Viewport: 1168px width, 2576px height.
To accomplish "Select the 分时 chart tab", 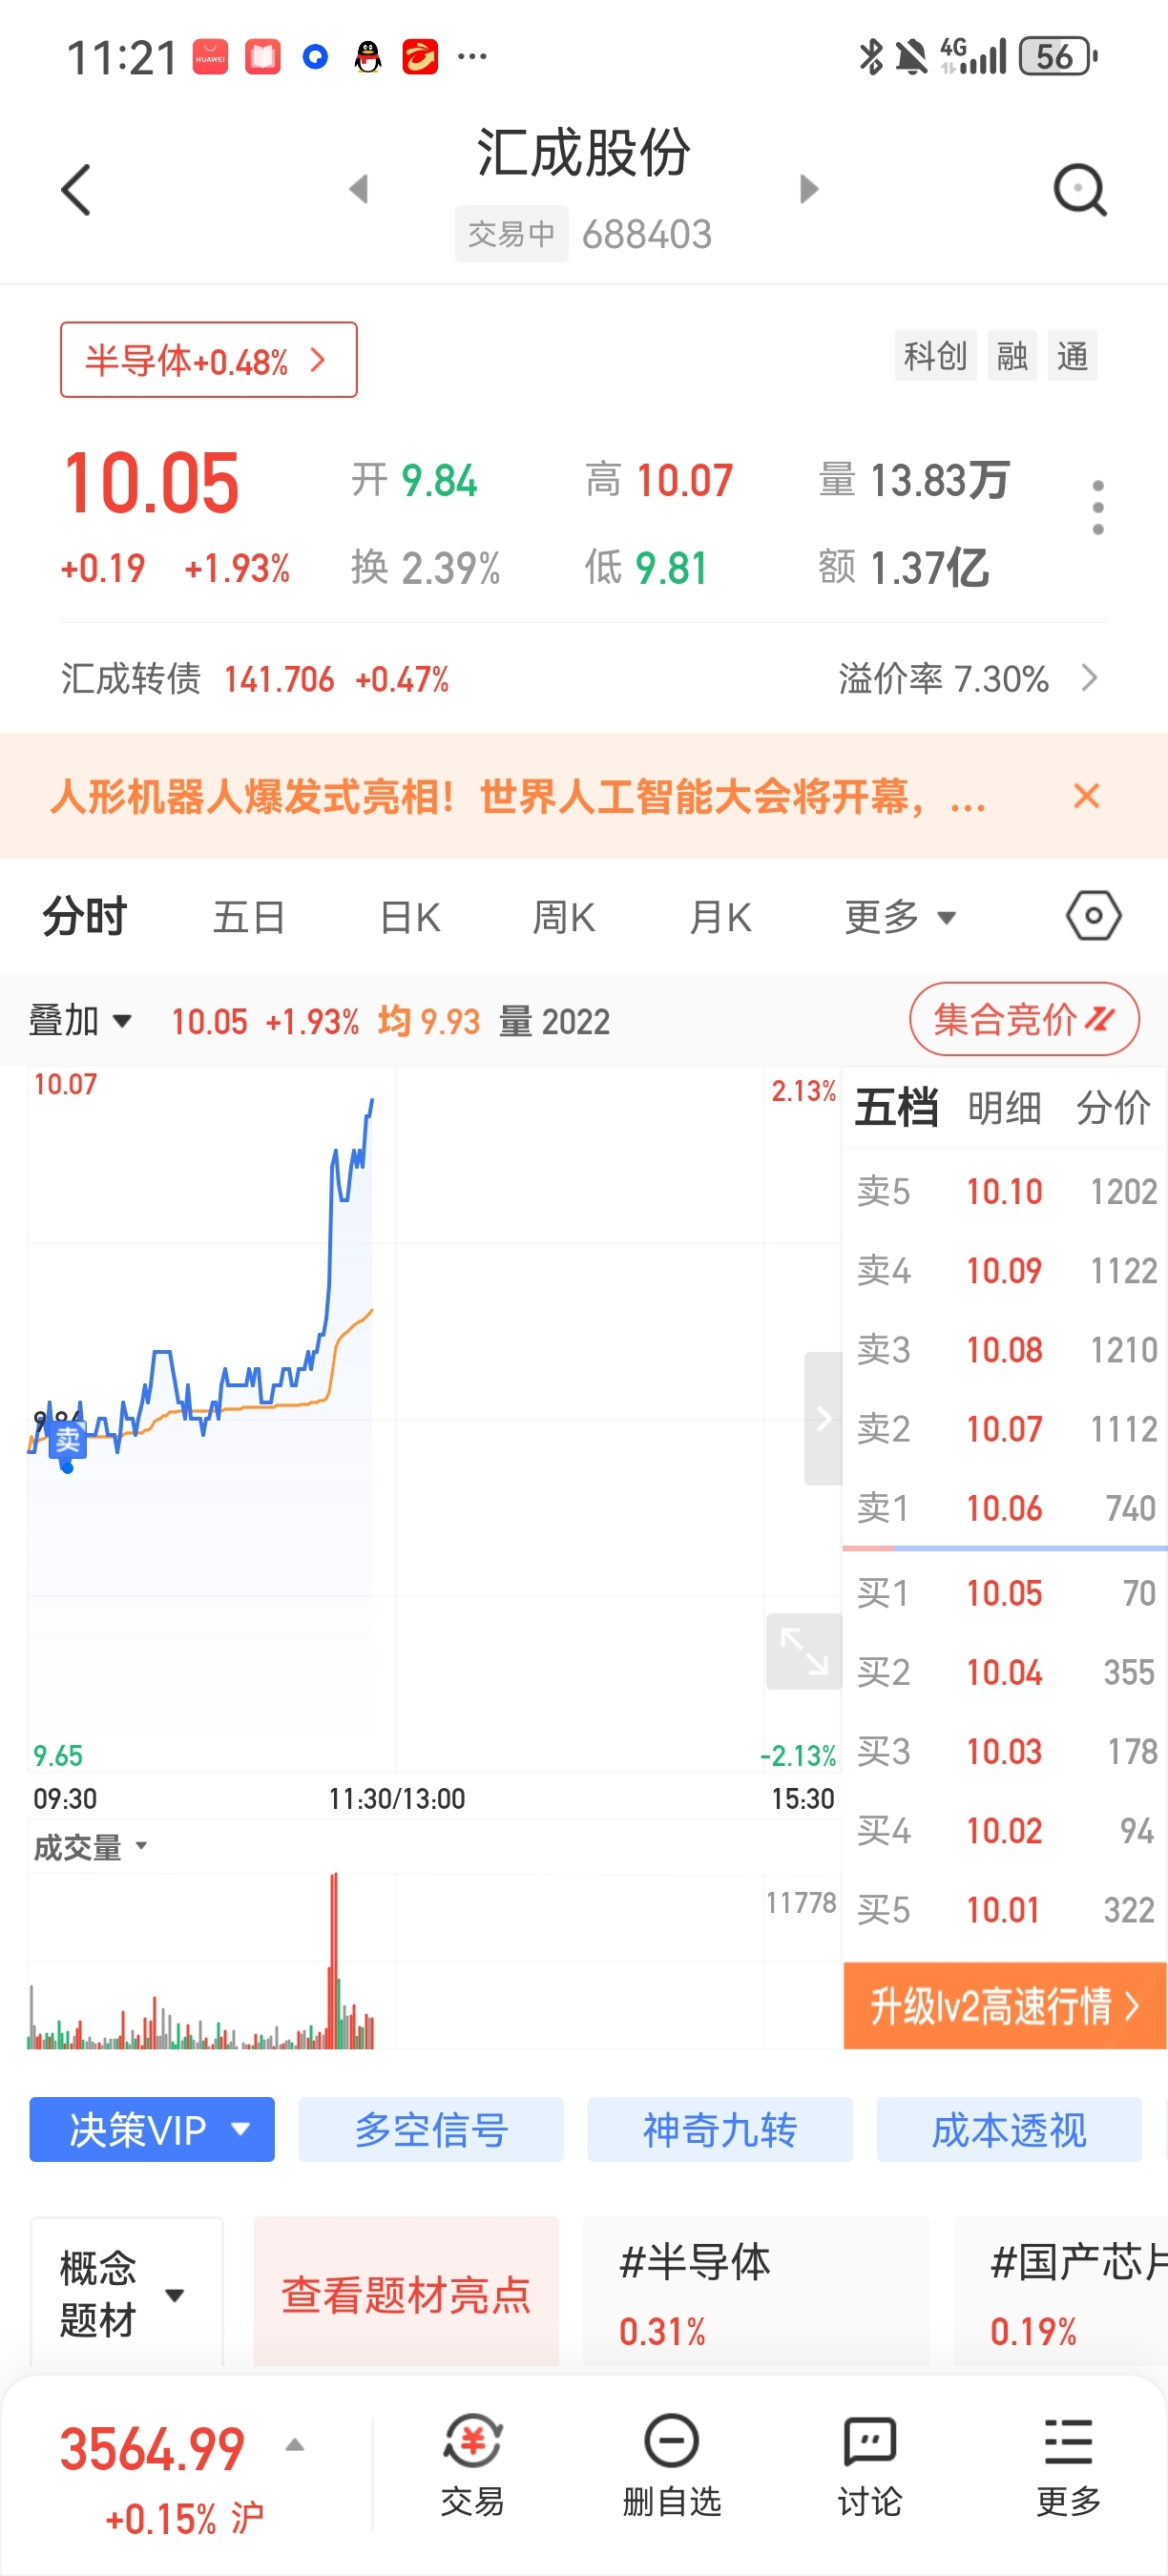I will pos(84,916).
